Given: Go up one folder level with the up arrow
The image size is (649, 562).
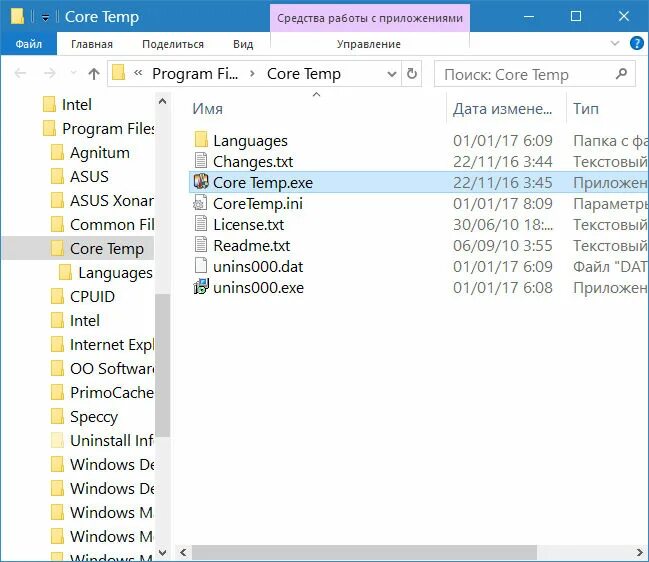Looking at the screenshot, I should point(94,74).
